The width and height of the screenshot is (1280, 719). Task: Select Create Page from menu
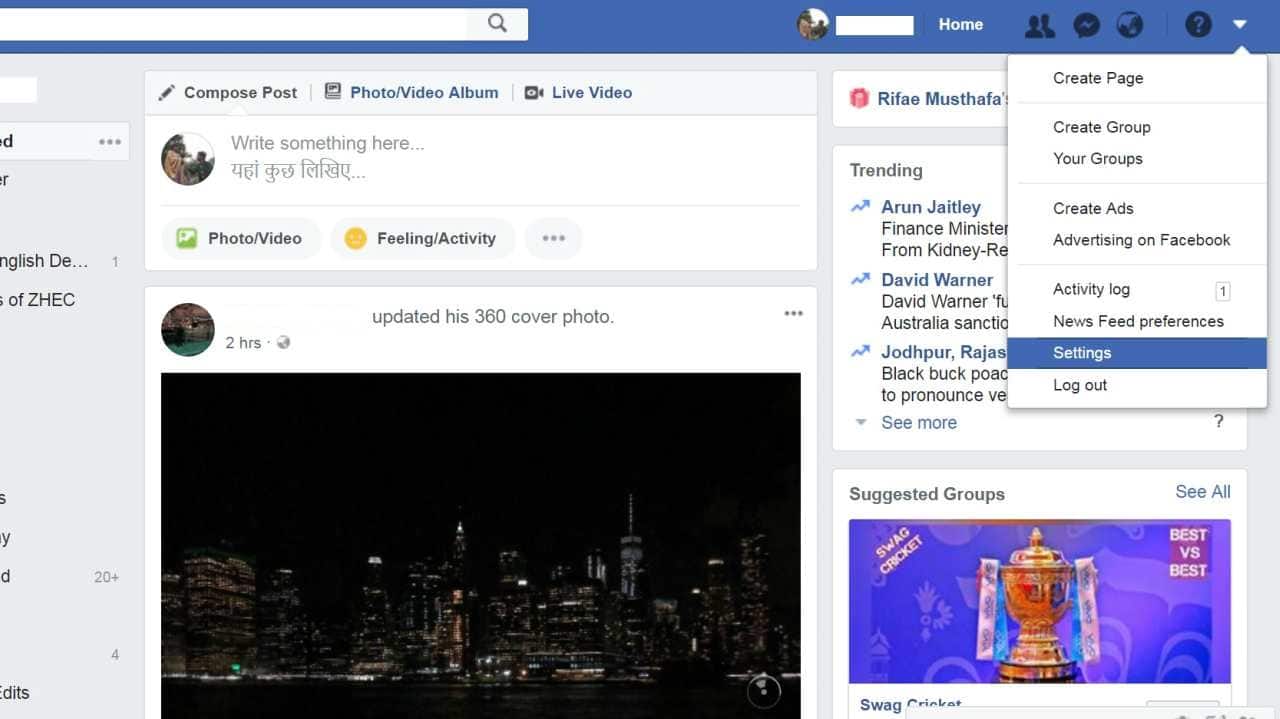(1098, 78)
